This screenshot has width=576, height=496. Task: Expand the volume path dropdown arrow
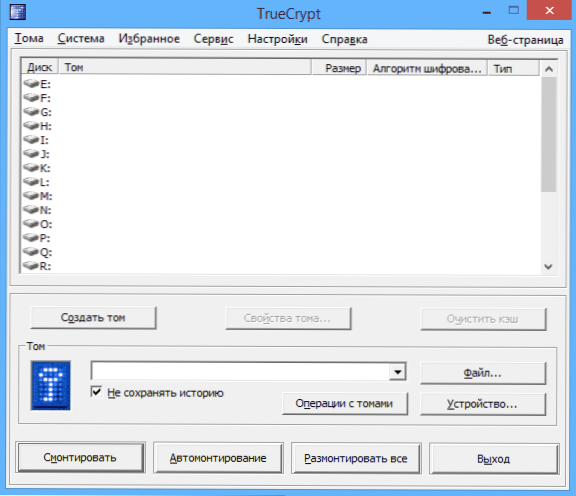397,372
